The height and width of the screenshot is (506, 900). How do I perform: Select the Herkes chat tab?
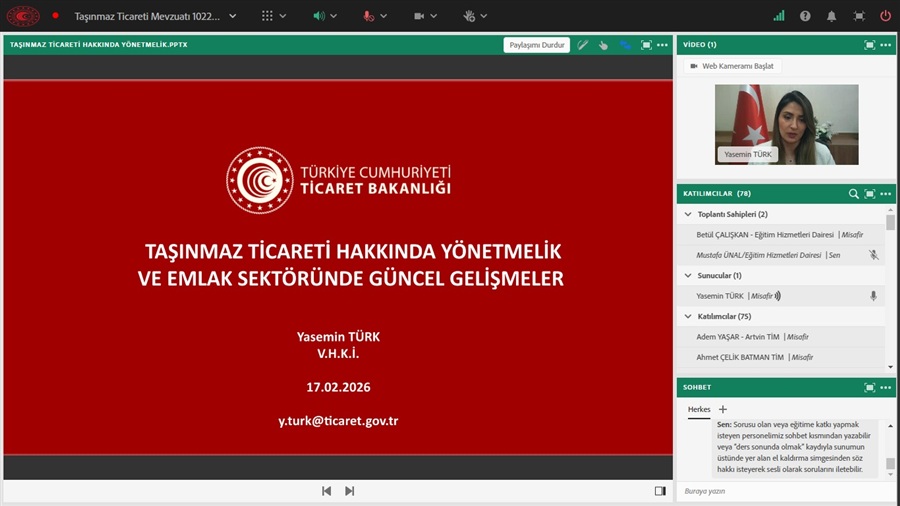(699, 409)
